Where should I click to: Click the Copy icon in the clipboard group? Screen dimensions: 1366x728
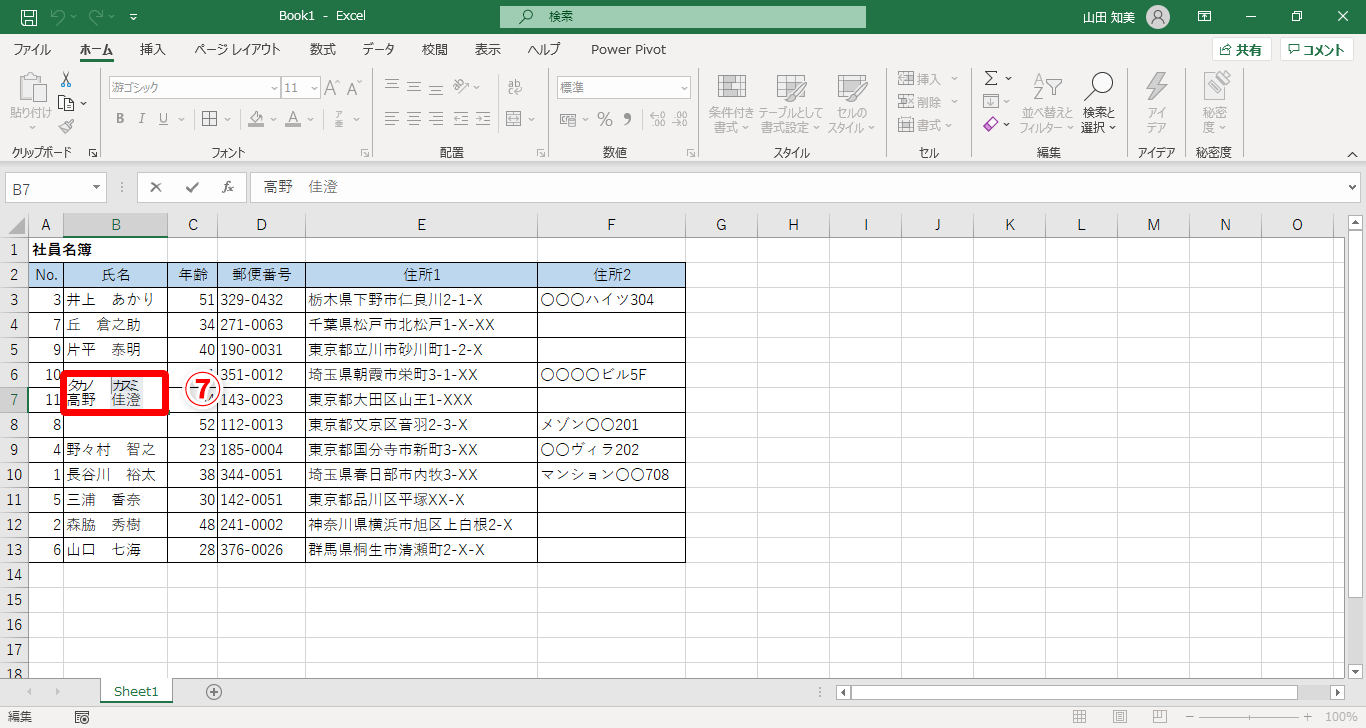(x=67, y=103)
